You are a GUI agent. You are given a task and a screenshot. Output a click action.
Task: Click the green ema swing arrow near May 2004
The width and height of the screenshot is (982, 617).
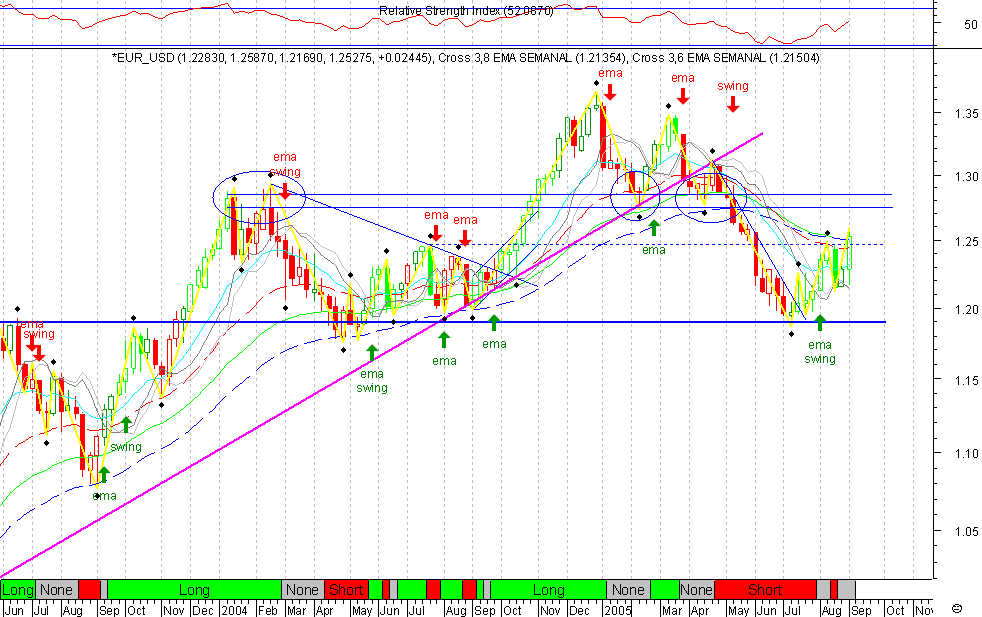372,352
